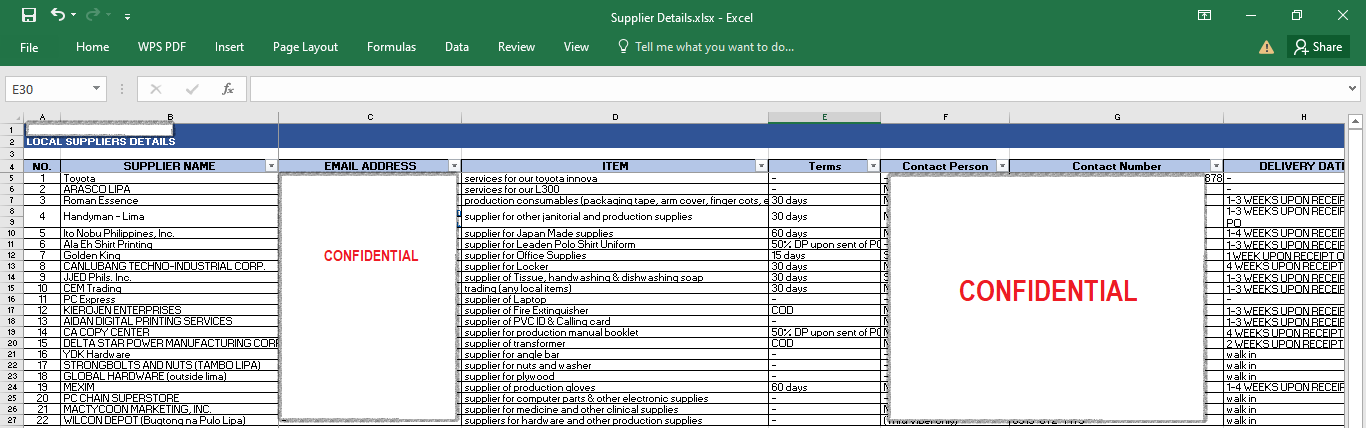1366x428 pixels.
Task: Open the Contact Number filter dropdown
Action: pos(1216,166)
